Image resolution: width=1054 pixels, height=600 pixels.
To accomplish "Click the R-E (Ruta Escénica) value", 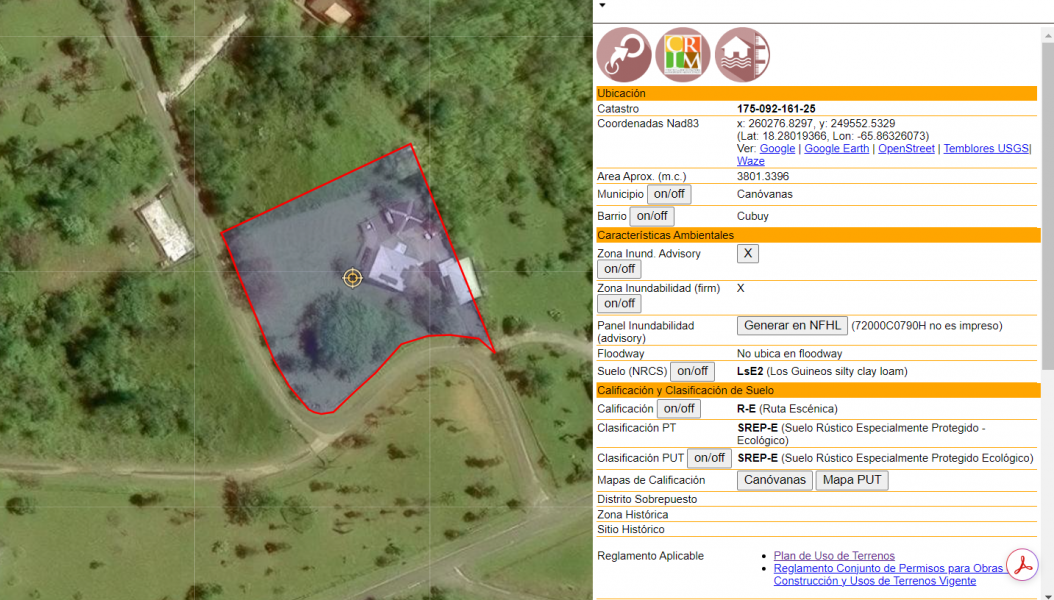I will coord(787,409).
